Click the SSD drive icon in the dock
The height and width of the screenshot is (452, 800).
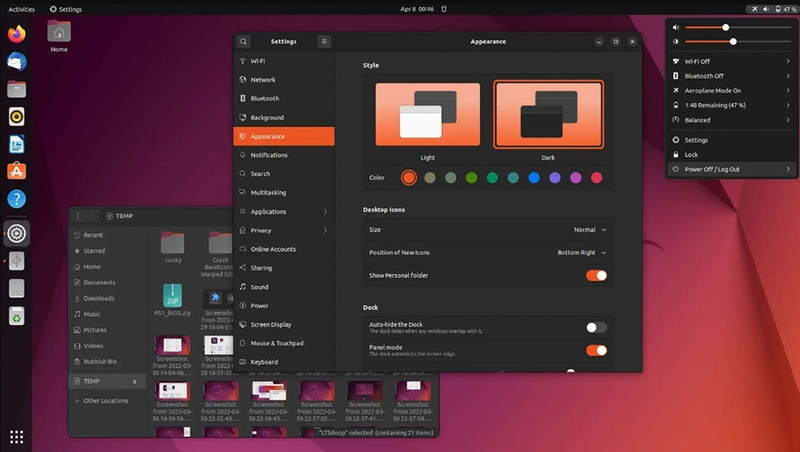[x=16, y=289]
